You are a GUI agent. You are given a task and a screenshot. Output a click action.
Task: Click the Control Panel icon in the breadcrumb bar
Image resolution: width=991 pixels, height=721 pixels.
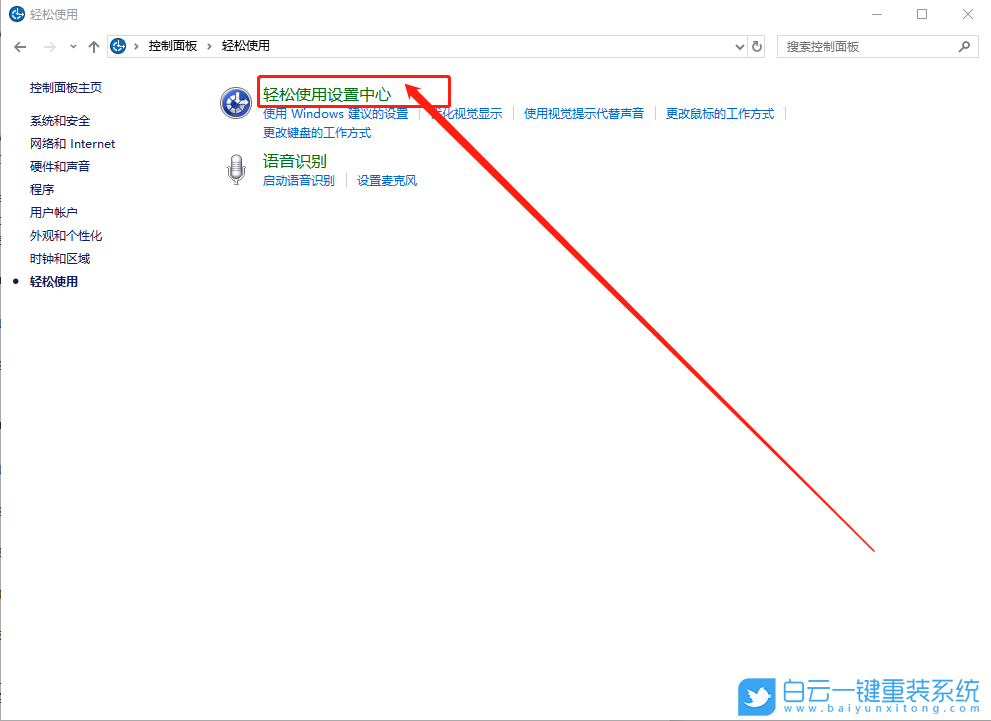[119, 45]
